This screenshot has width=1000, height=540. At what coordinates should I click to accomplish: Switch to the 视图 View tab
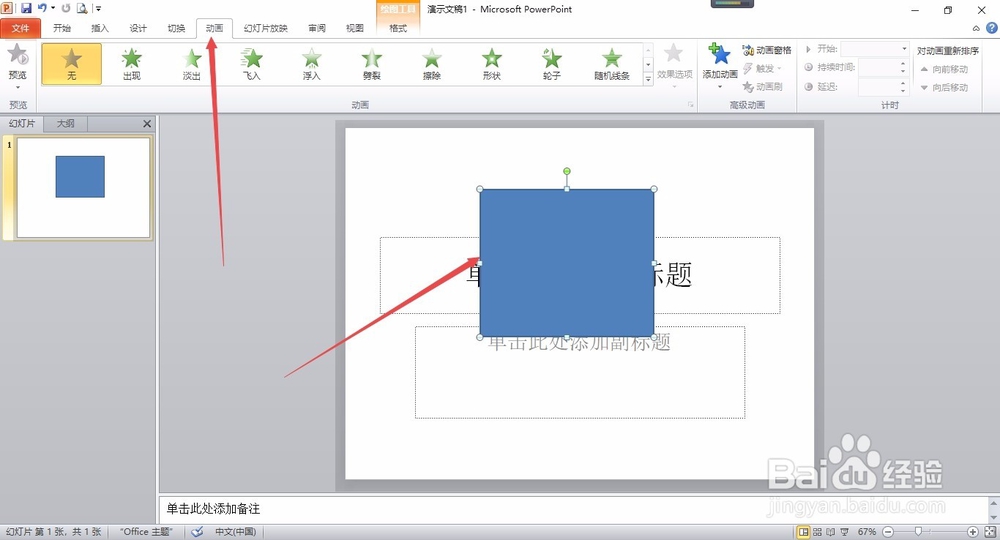click(355, 28)
